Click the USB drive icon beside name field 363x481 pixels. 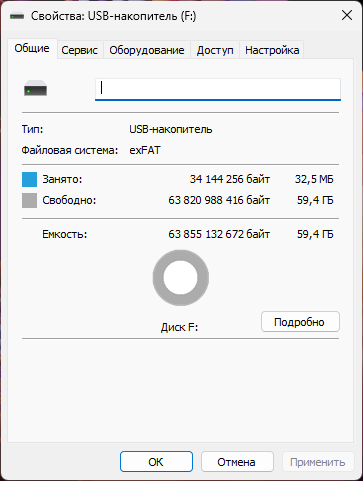[x=35, y=88]
